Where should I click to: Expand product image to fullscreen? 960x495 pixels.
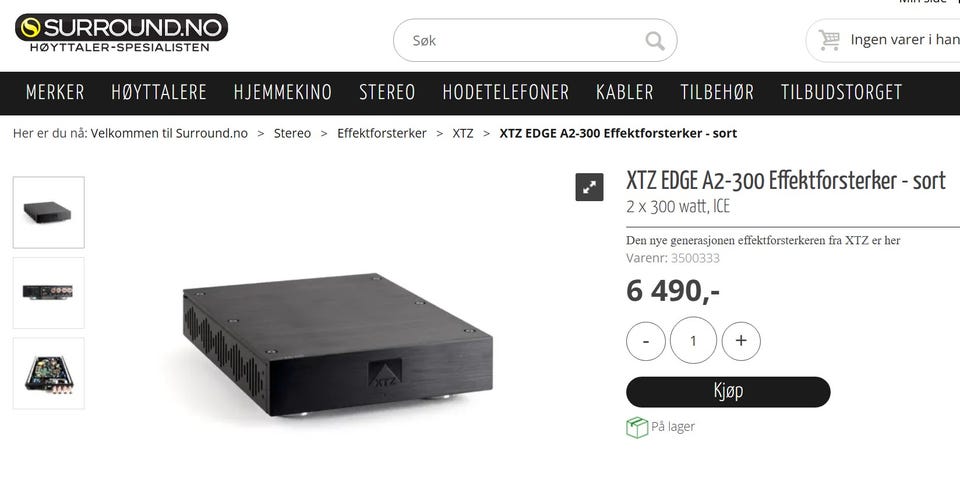click(x=589, y=187)
